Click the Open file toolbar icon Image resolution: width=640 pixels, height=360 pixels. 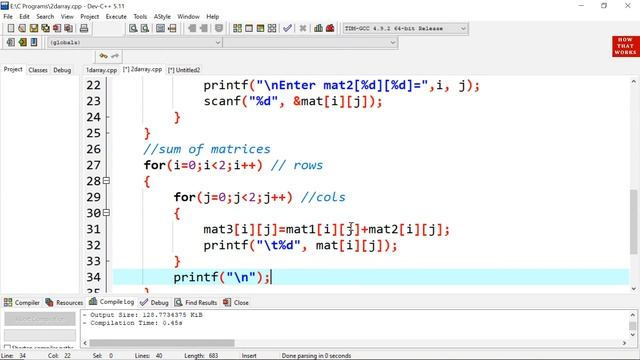tap(22, 28)
